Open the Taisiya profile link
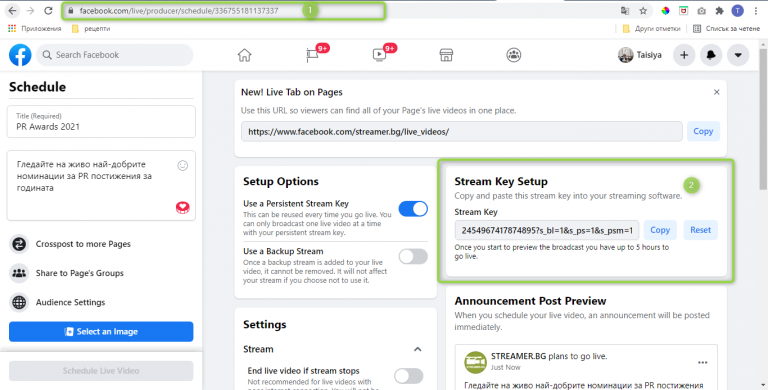 640,55
